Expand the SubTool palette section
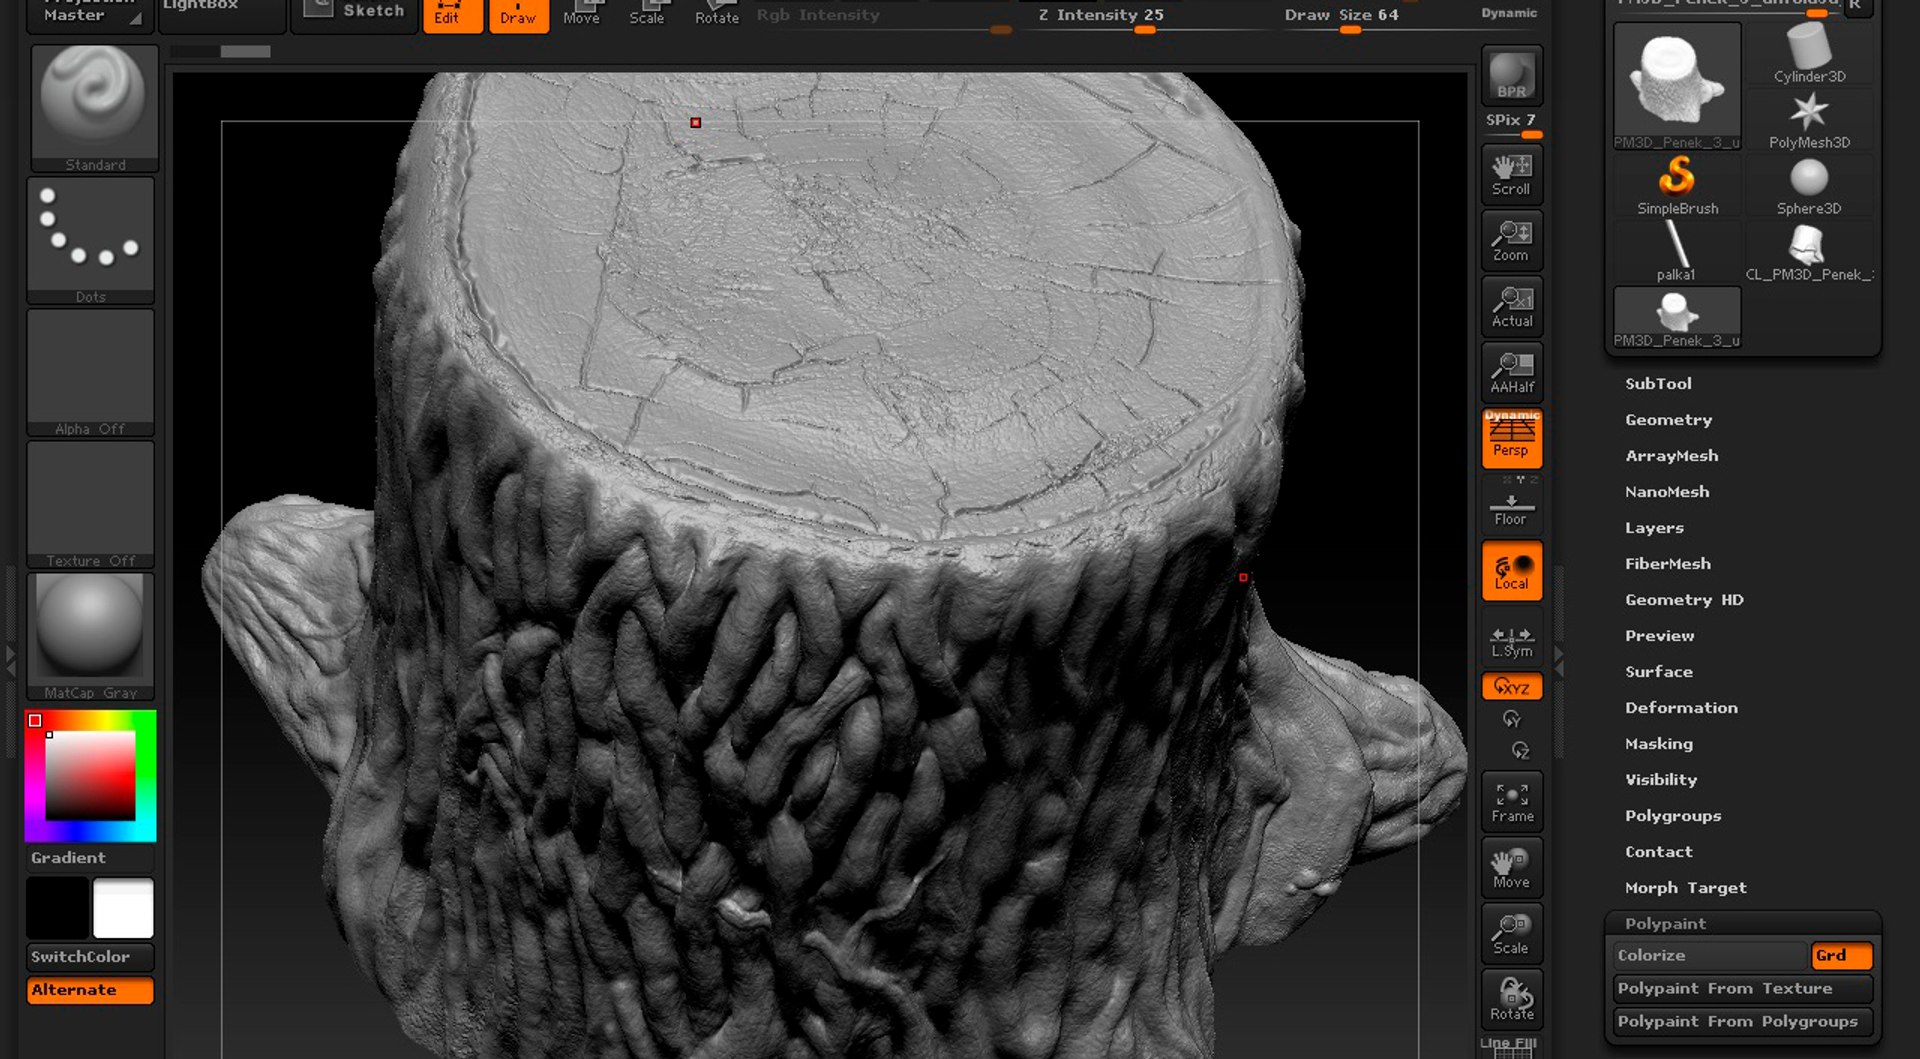Screen dimensions: 1920x1059 1658,384
